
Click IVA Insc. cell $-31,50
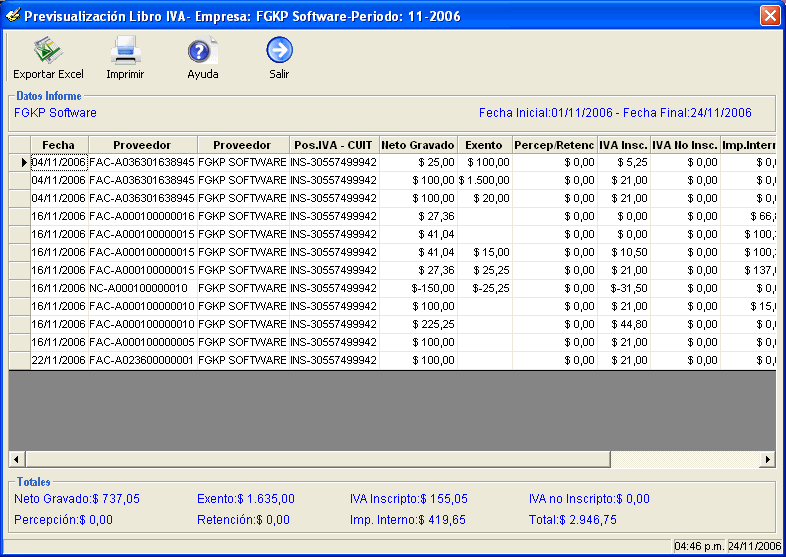(x=624, y=288)
